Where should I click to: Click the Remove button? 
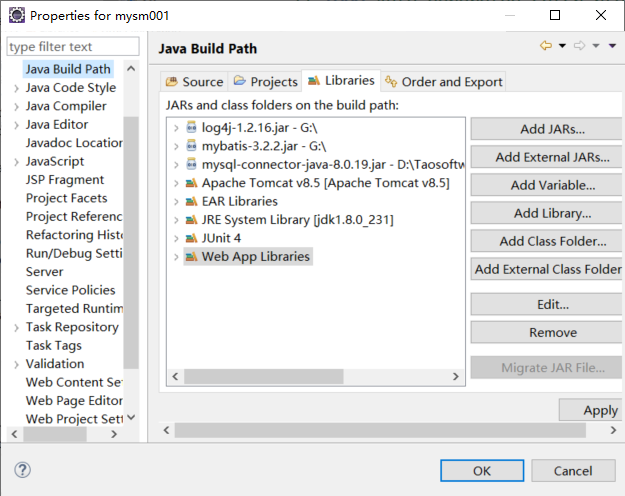tap(552, 332)
